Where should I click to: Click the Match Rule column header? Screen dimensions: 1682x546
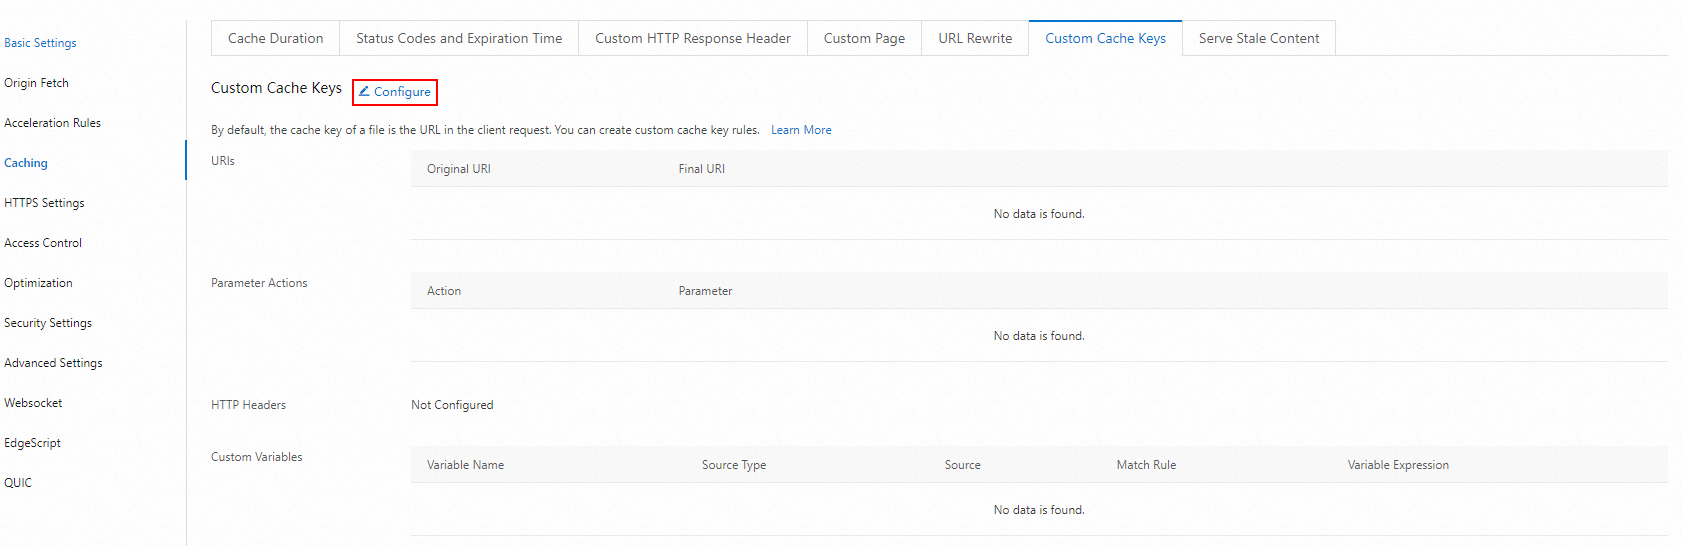pyautogui.click(x=1146, y=465)
